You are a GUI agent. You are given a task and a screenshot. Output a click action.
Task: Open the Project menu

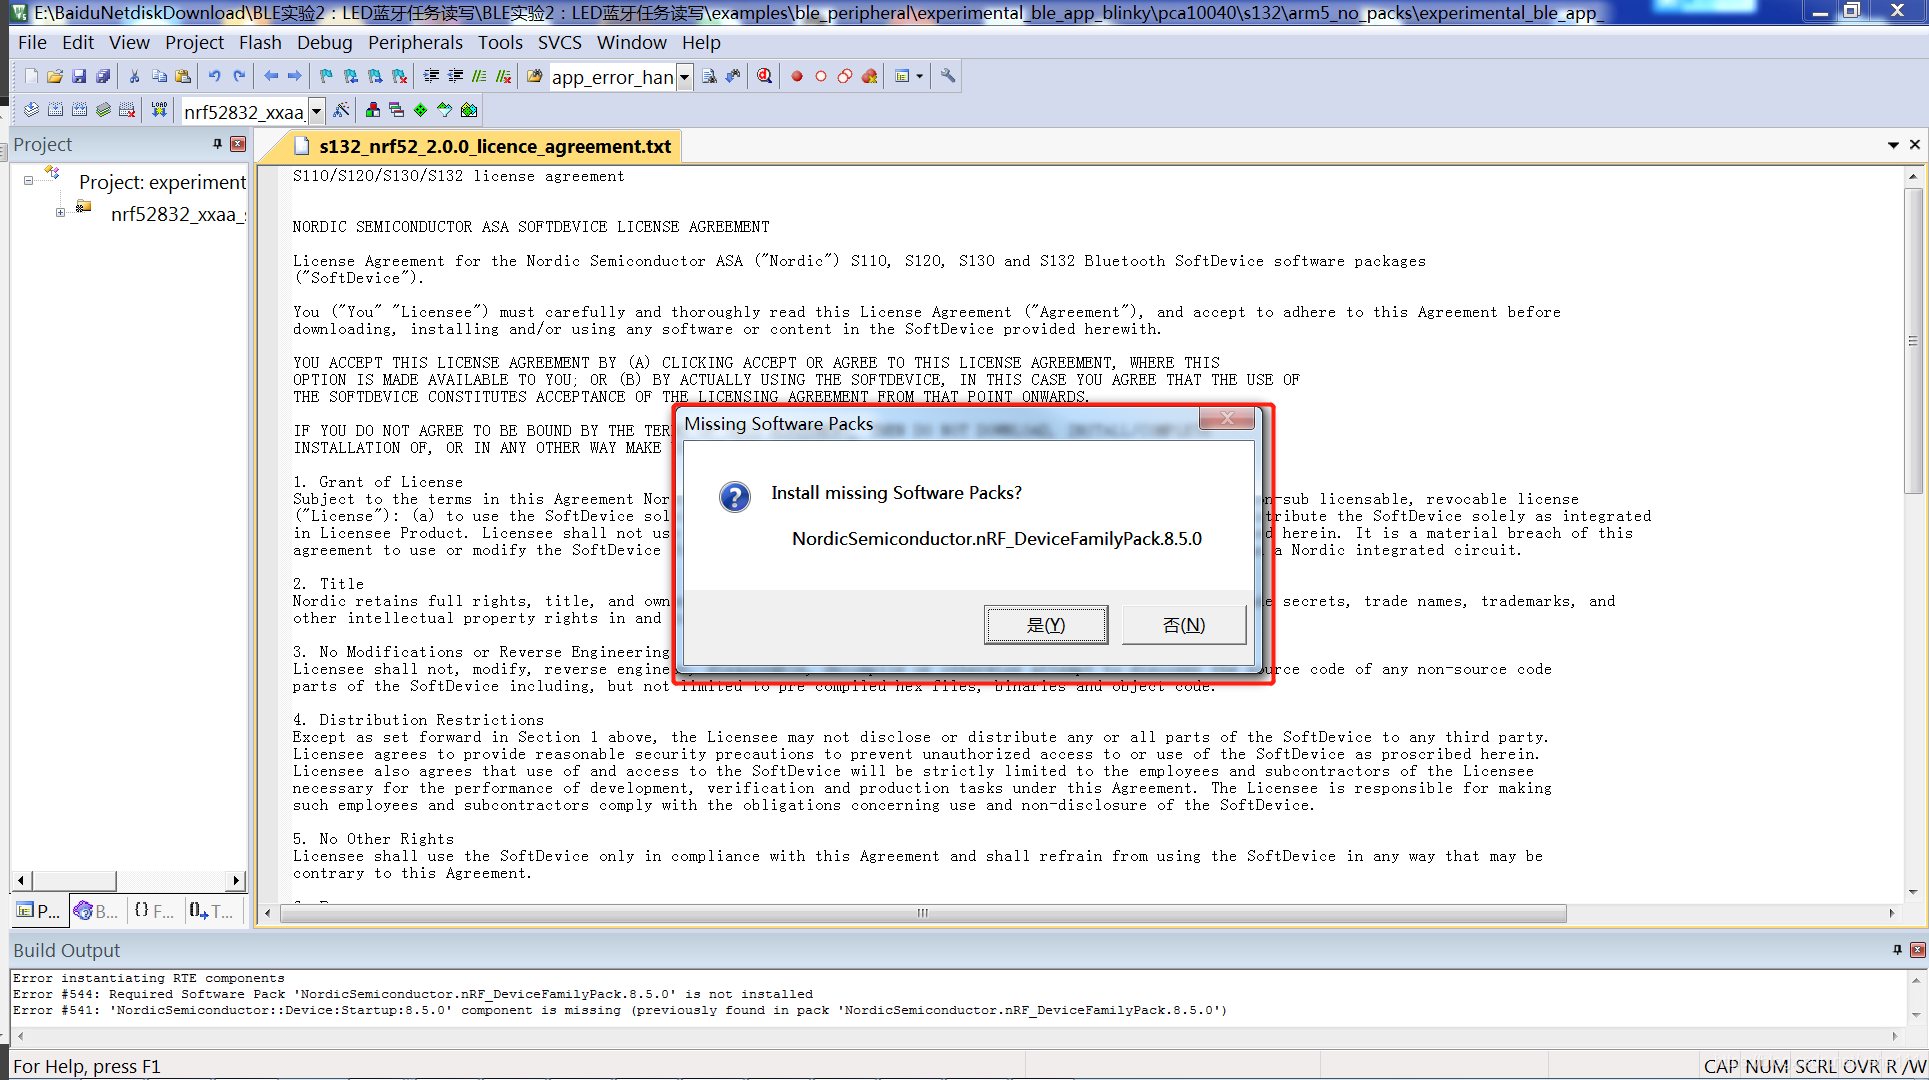click(194, 42)
